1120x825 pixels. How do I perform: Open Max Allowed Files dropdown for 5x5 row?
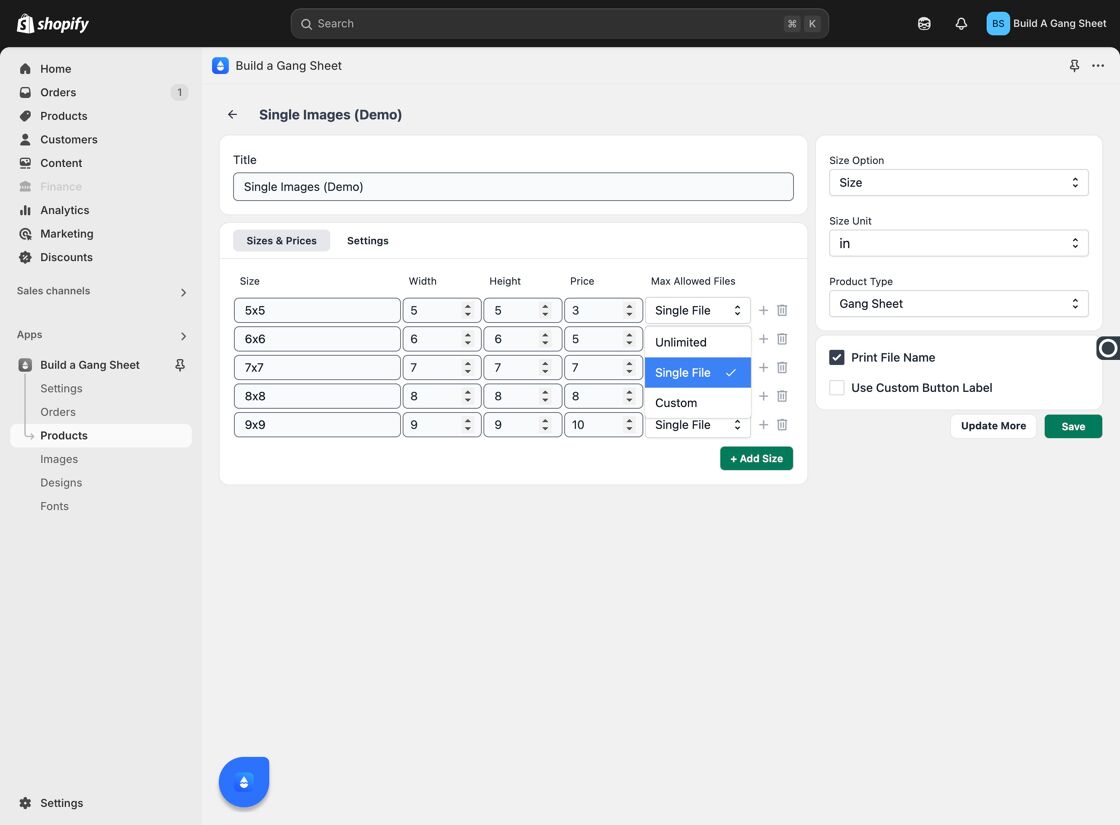coord(698,311)
